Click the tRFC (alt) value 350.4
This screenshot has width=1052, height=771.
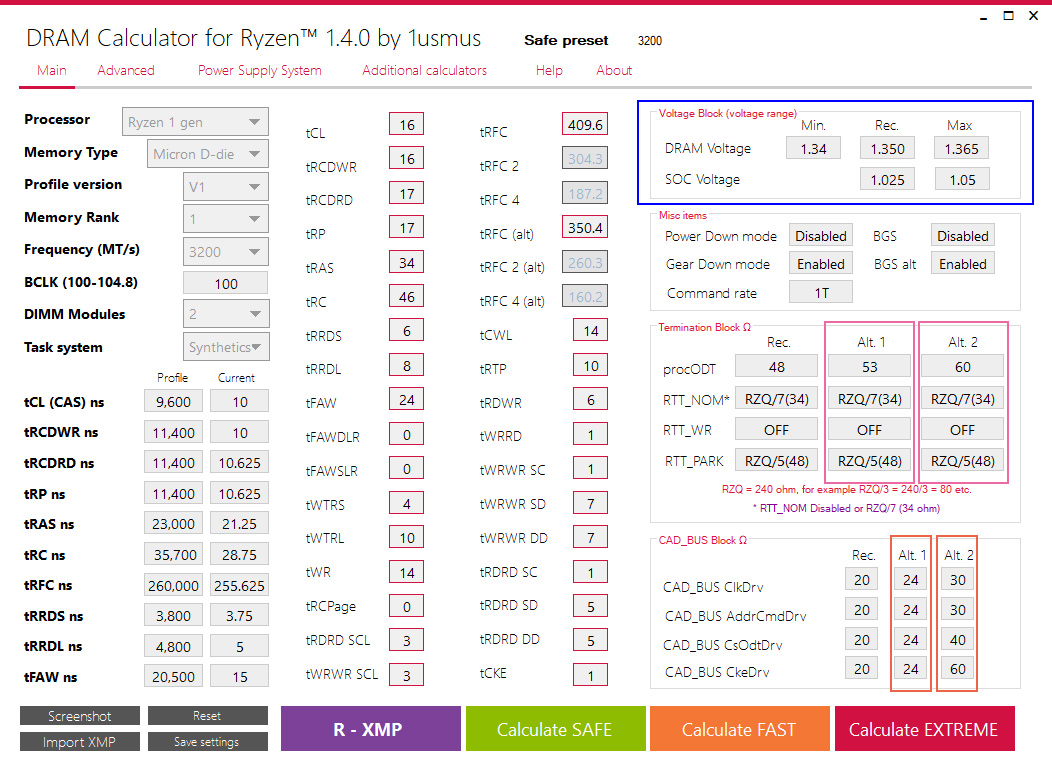point(585,228)
